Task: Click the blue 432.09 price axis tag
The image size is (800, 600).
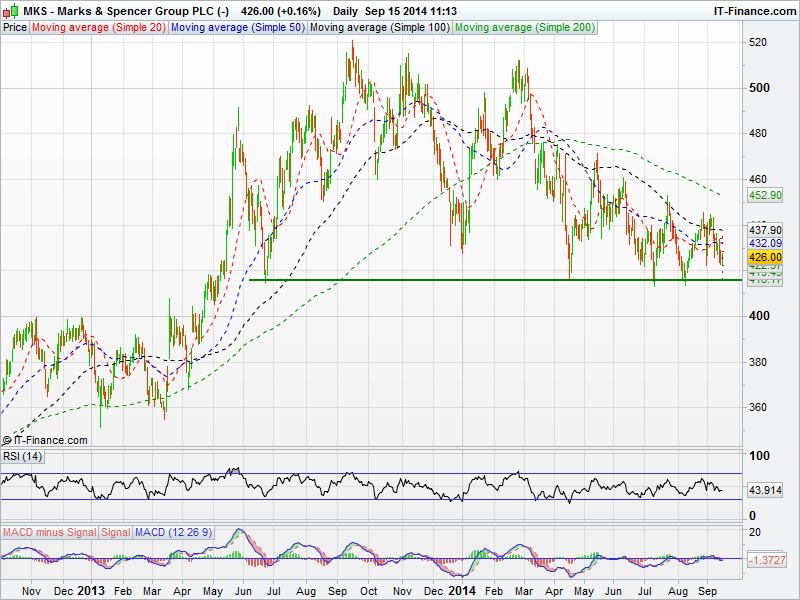Action: 764,243
